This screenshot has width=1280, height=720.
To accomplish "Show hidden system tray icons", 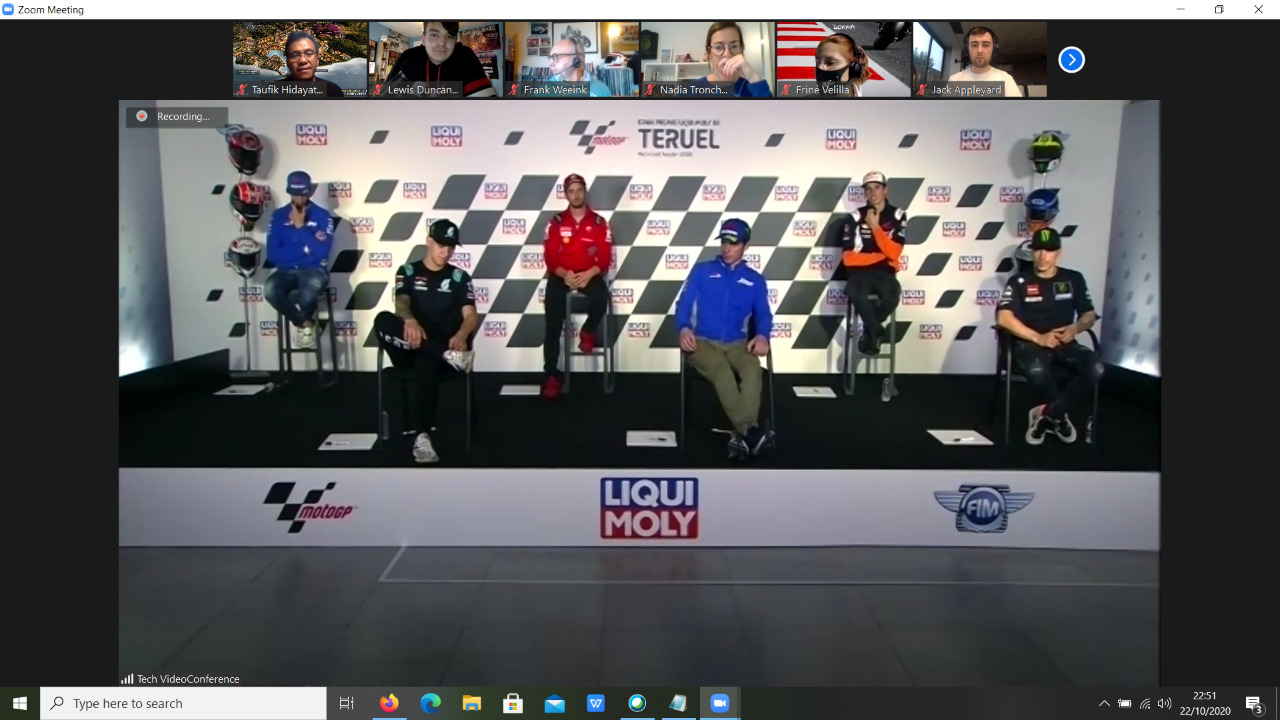I will pyautogui.click(x=1104, y=703).
